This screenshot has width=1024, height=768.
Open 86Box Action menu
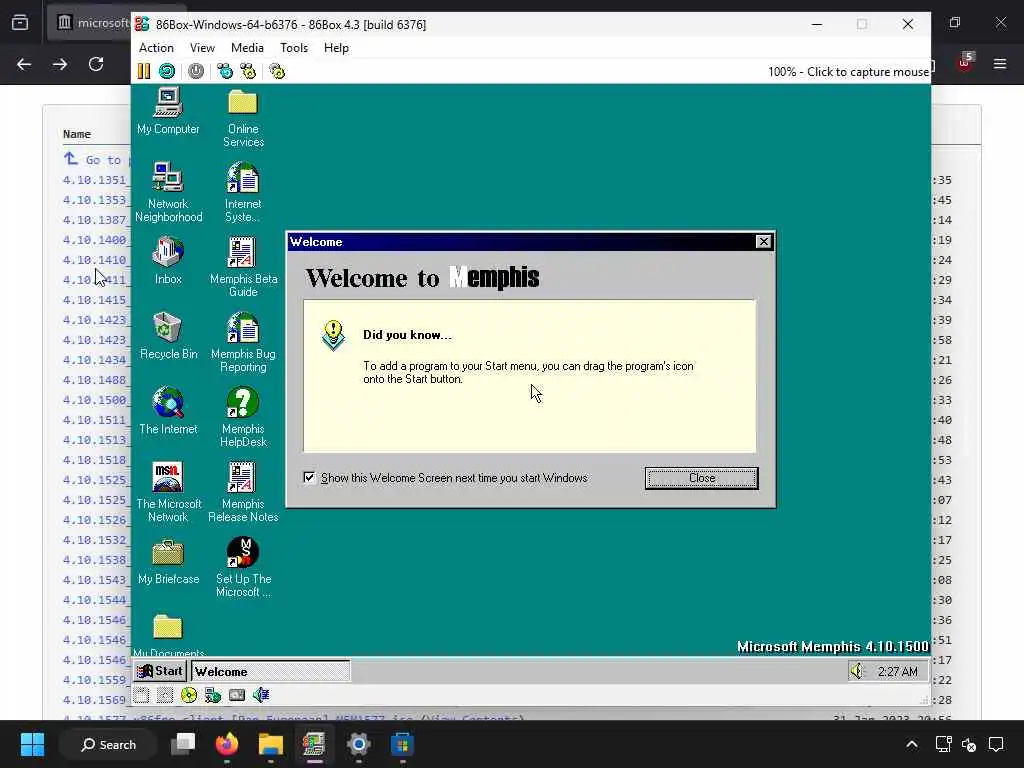click(156, 48)
